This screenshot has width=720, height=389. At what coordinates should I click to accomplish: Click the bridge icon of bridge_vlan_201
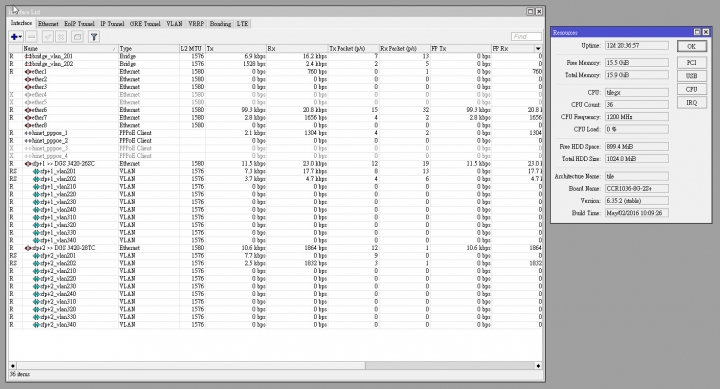[28, 56]
